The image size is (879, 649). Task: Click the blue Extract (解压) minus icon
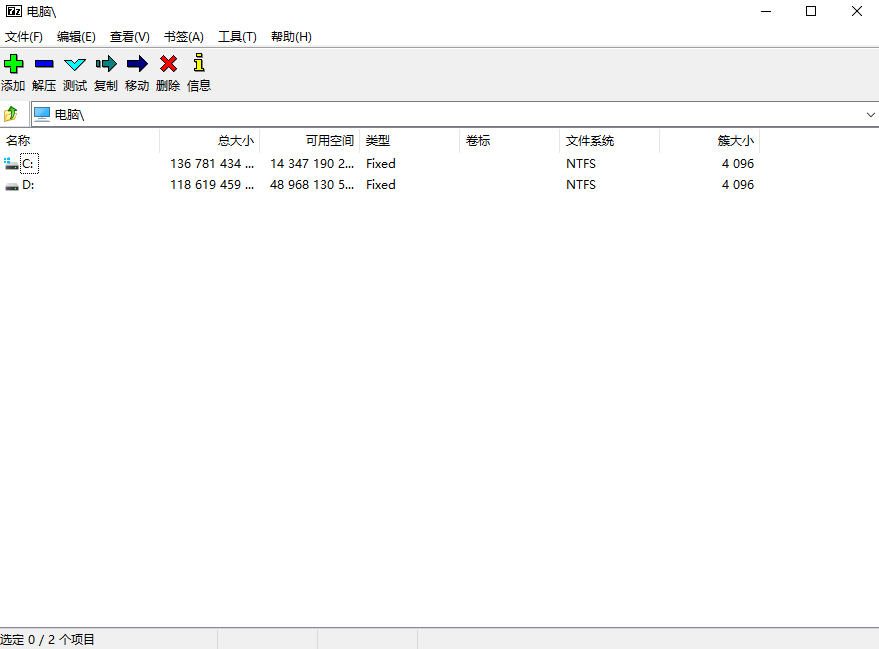coord(44,64)
